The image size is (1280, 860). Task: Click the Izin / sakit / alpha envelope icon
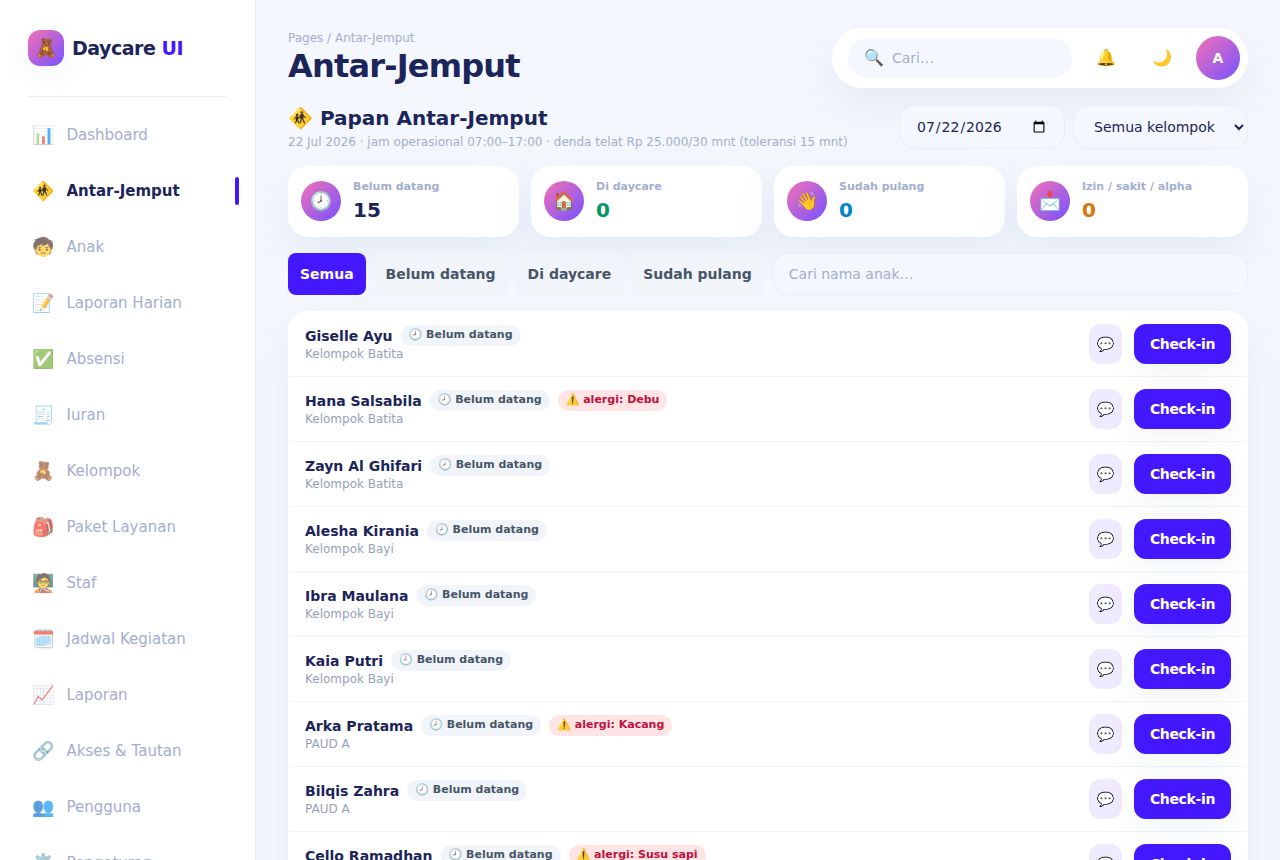(x=1050, y=201)
